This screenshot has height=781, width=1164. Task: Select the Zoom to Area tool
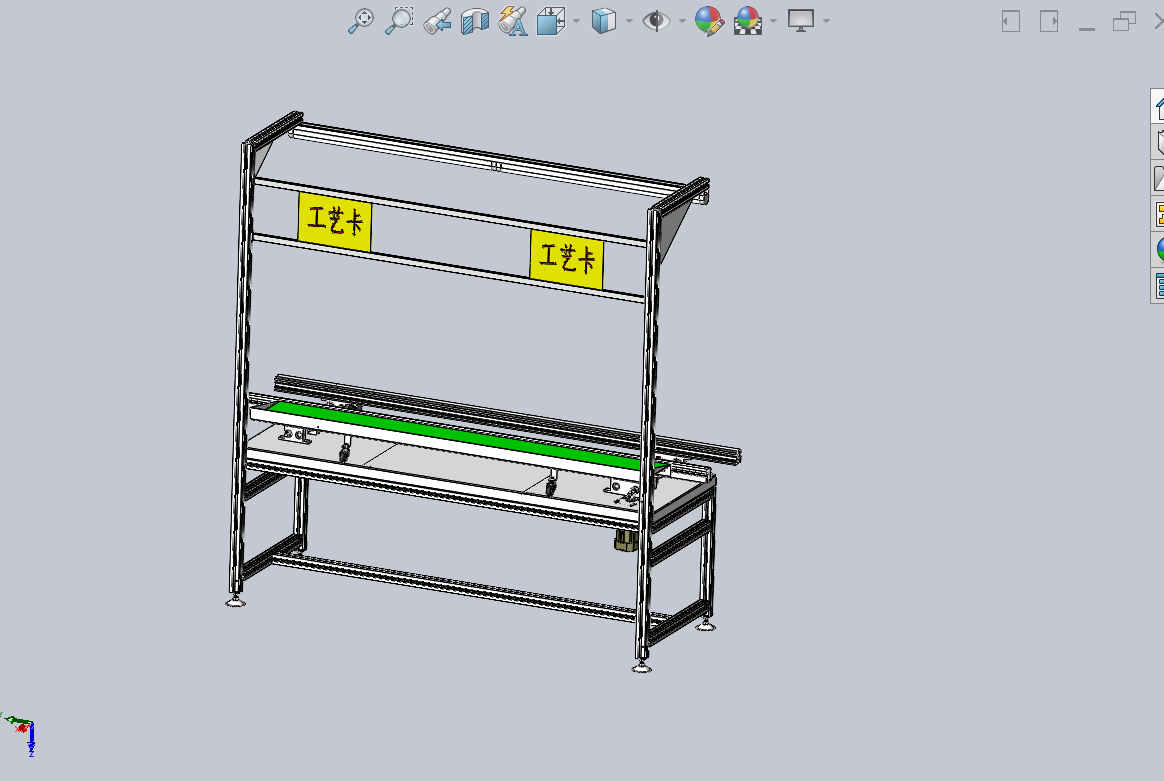[399, 21]
